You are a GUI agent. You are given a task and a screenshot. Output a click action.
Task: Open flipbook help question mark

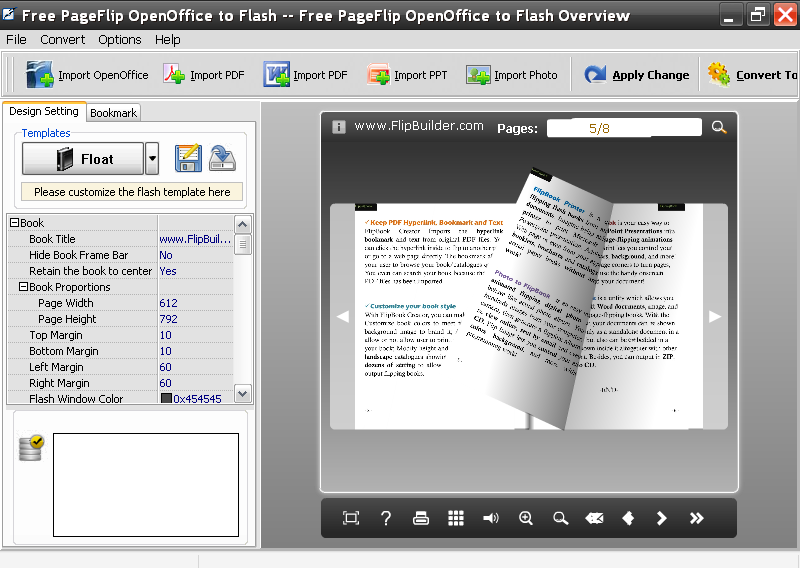point(386,518)
